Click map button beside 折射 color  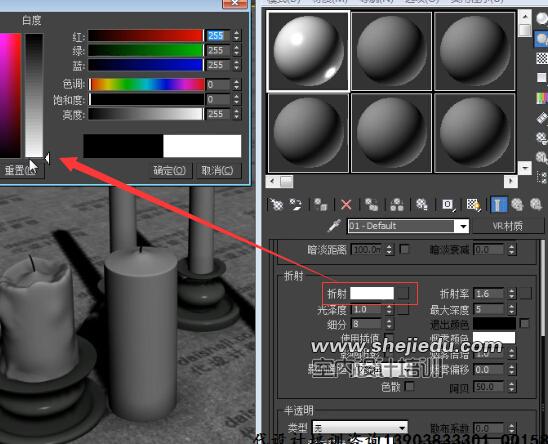point(403,293)
